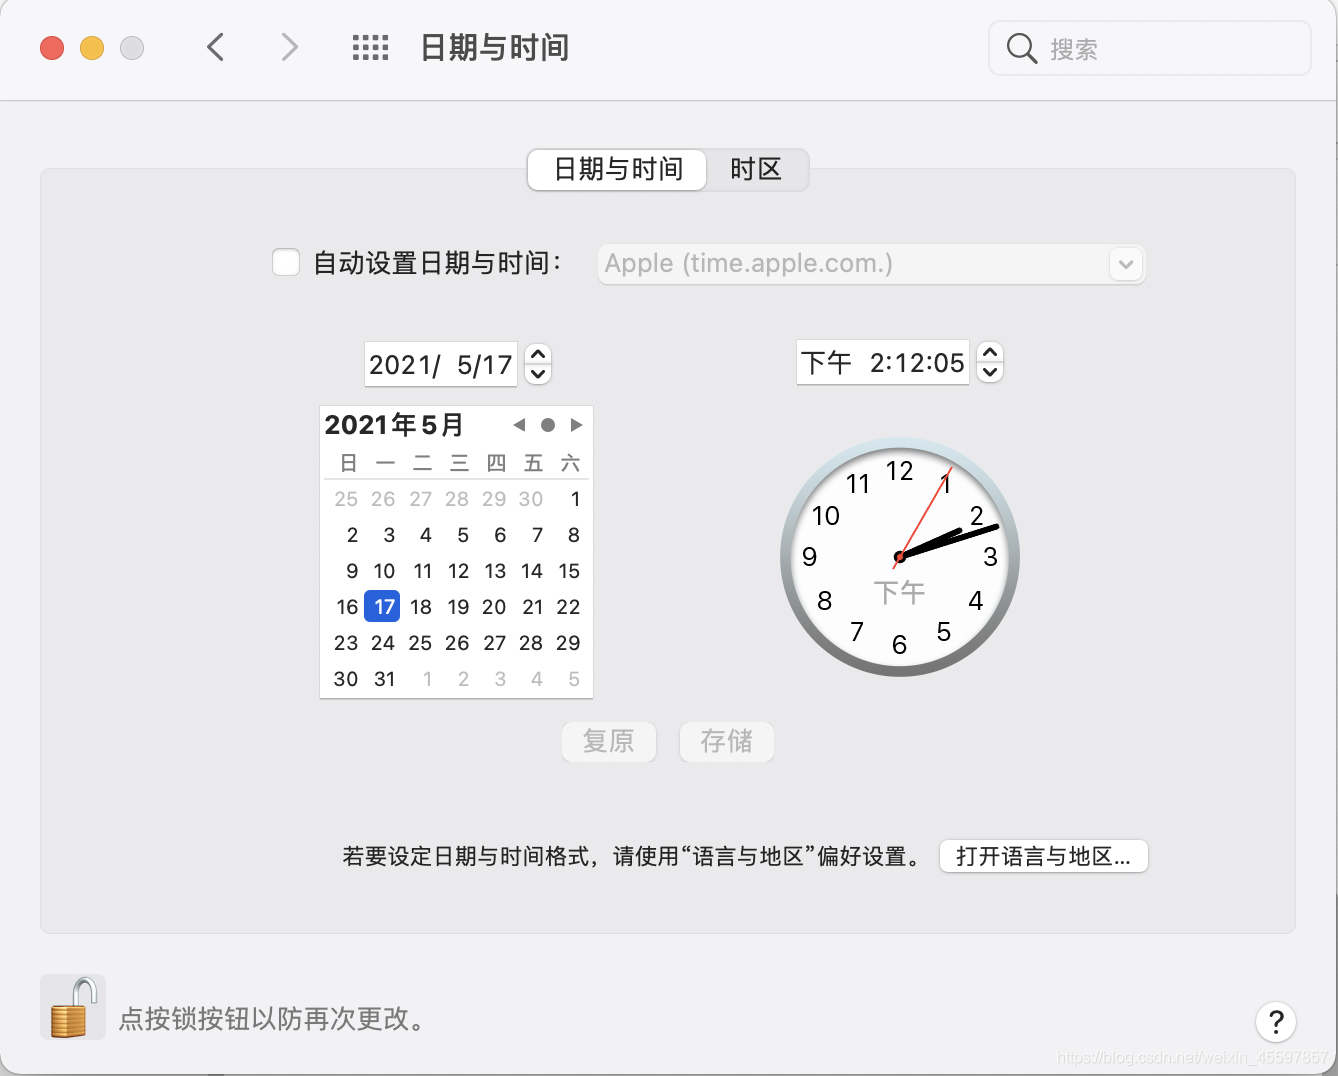Click the 点按锁按钮以防再次更改 label
The width and height of the screenshot is (1338, 1076).
(273, 1019)
